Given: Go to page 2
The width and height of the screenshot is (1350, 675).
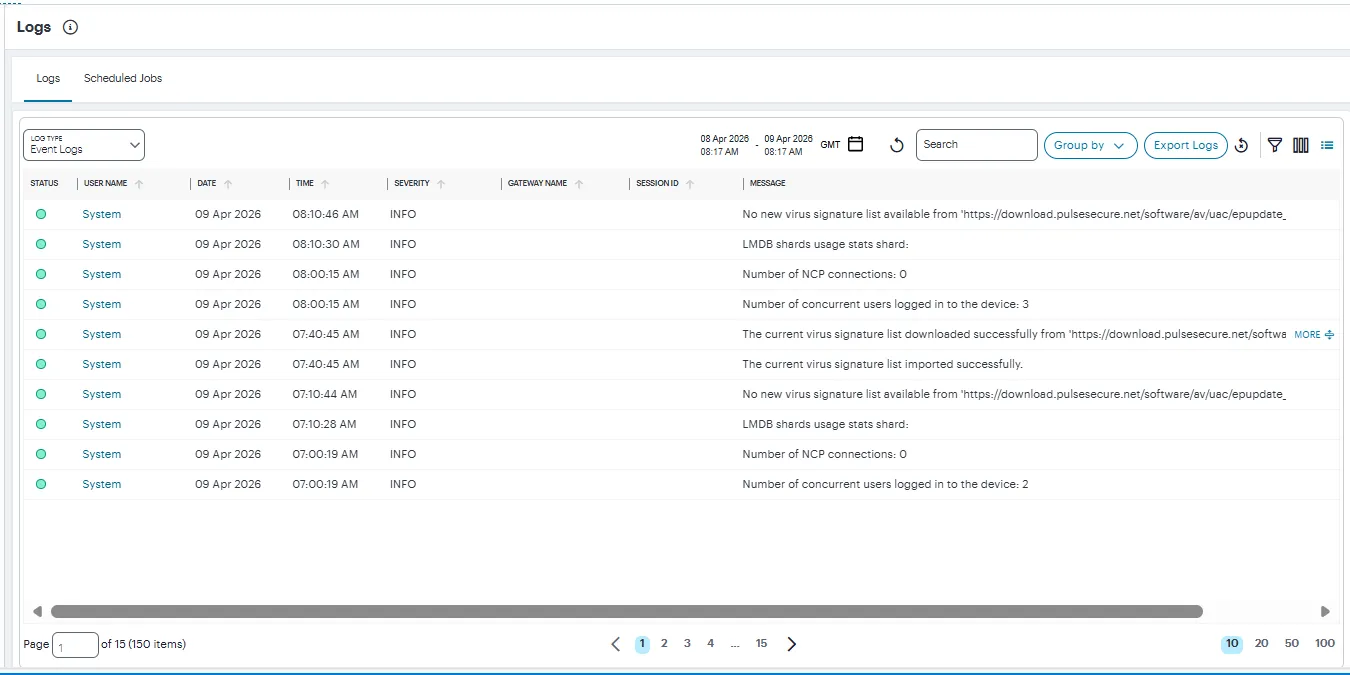Looking at the screenshot, I should tap(664, 644).
